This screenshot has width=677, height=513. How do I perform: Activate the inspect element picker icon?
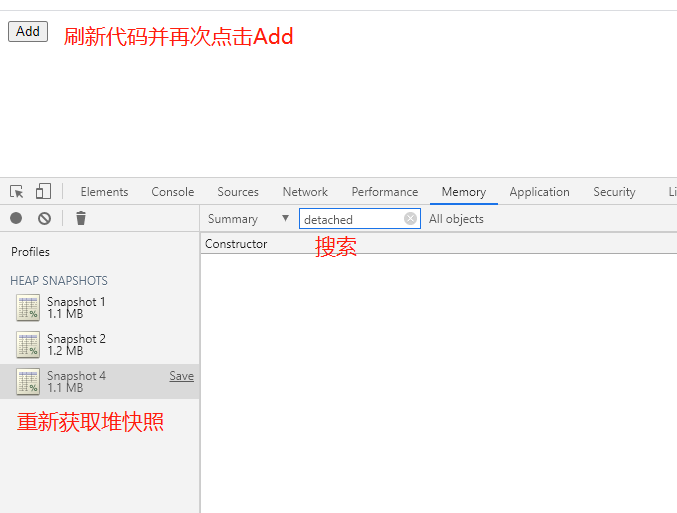point(17,191)
